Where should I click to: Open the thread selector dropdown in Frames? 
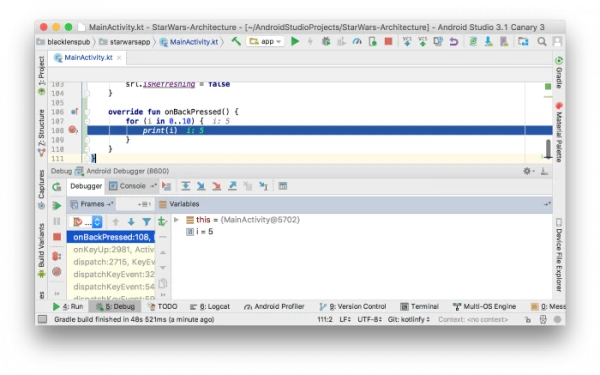tap(86, 222)
